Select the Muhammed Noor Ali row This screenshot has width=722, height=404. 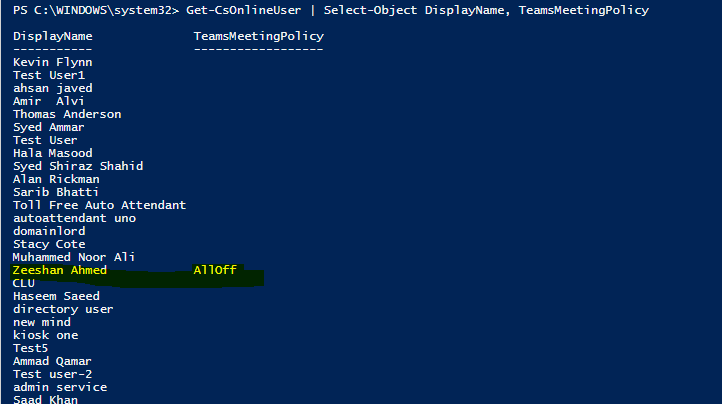click(74, 257)
